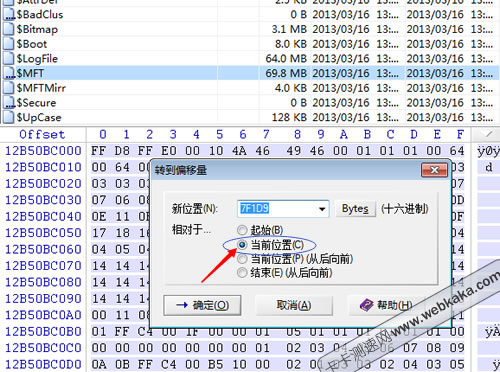Click offset 12B50BC0B0 in hex view
Screen dimensions: 500x372
(x=43, y=332)
